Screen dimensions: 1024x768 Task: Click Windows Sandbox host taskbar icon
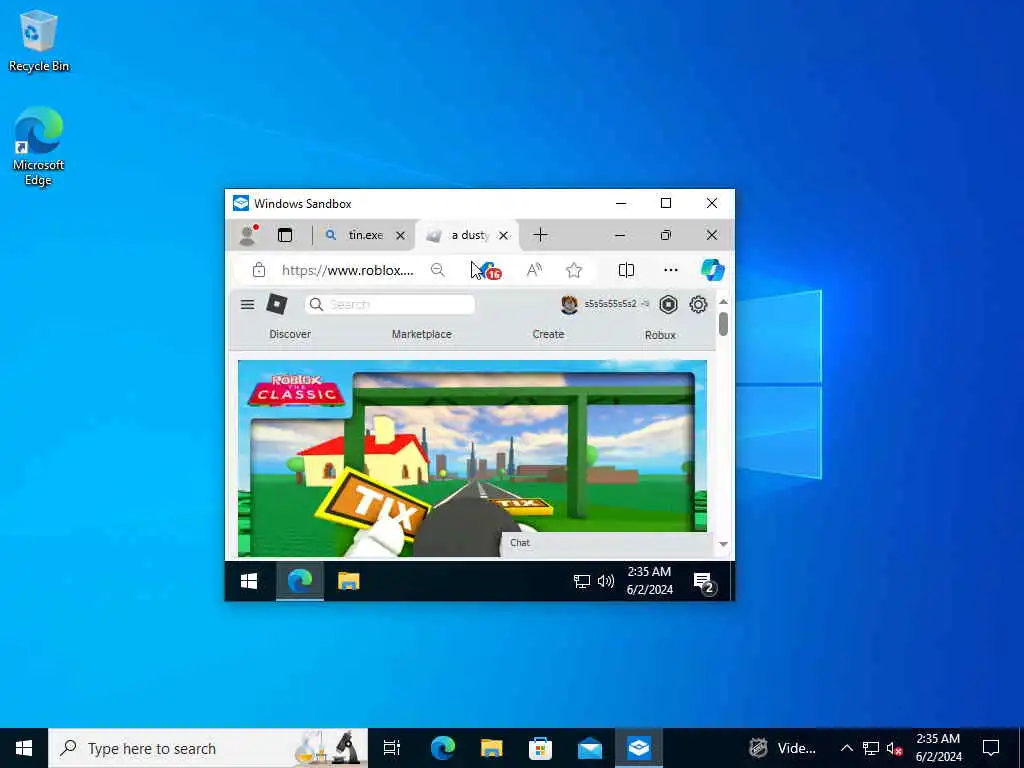[x=639, y=748]
